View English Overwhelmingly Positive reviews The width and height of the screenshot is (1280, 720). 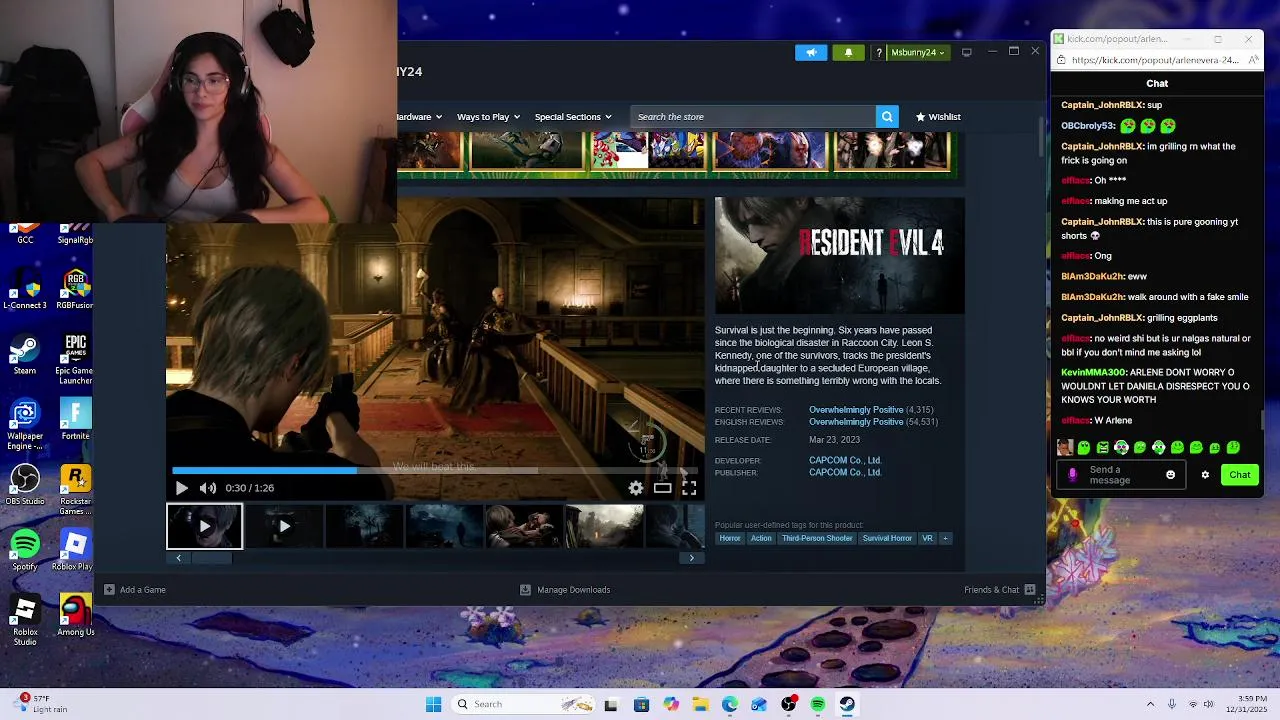click(856, 422)
